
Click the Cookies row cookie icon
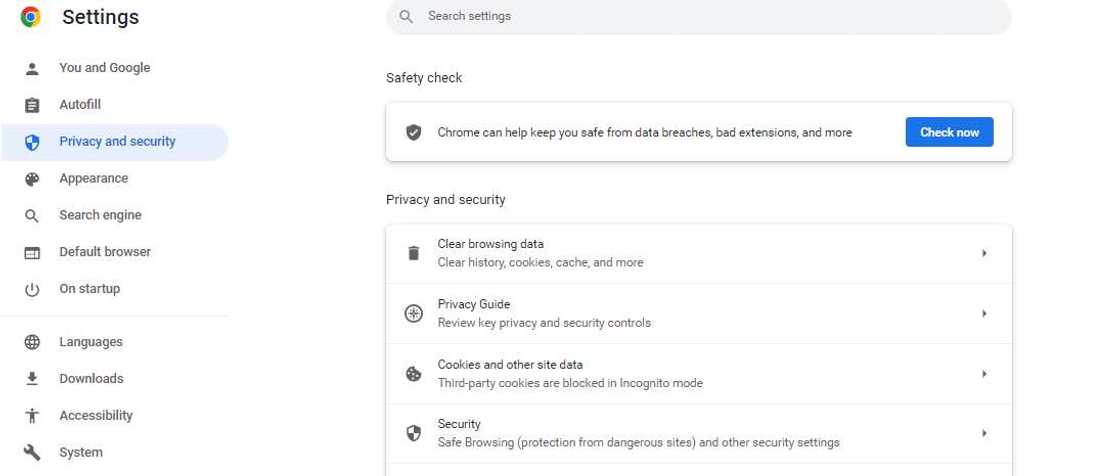tap(413, 374)
